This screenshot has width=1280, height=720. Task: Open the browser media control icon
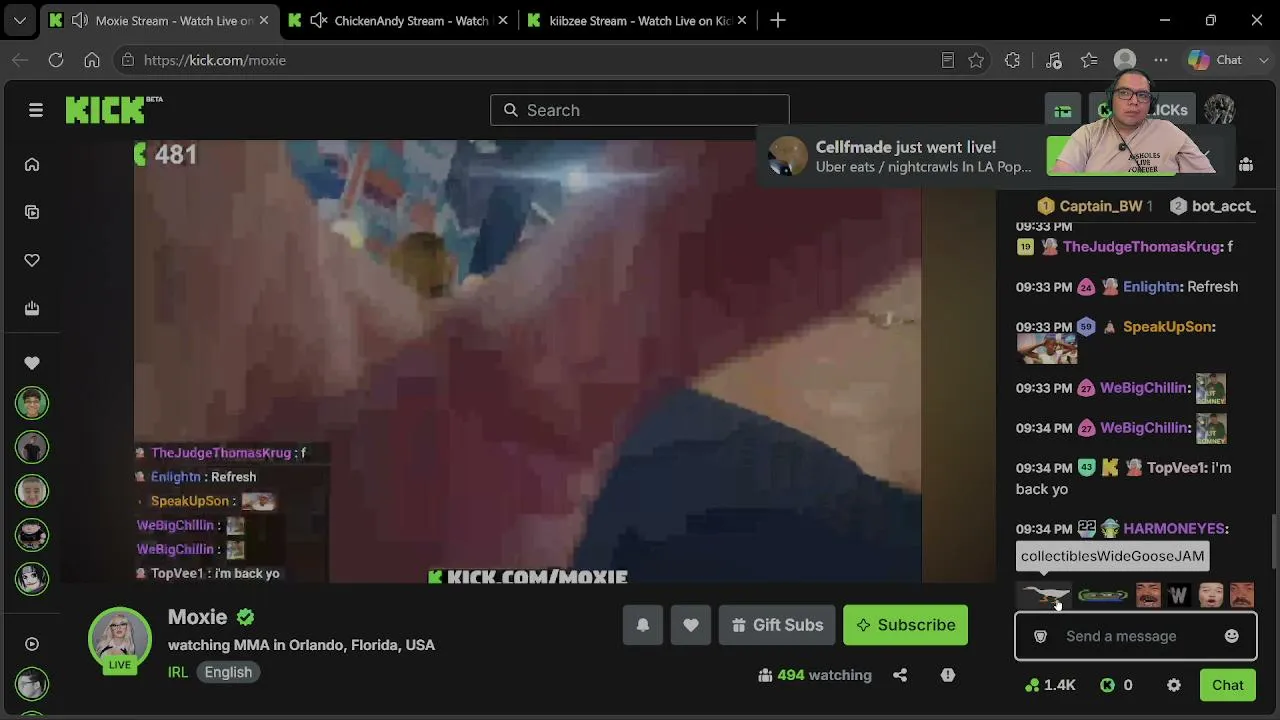[x=1054, y=60]
